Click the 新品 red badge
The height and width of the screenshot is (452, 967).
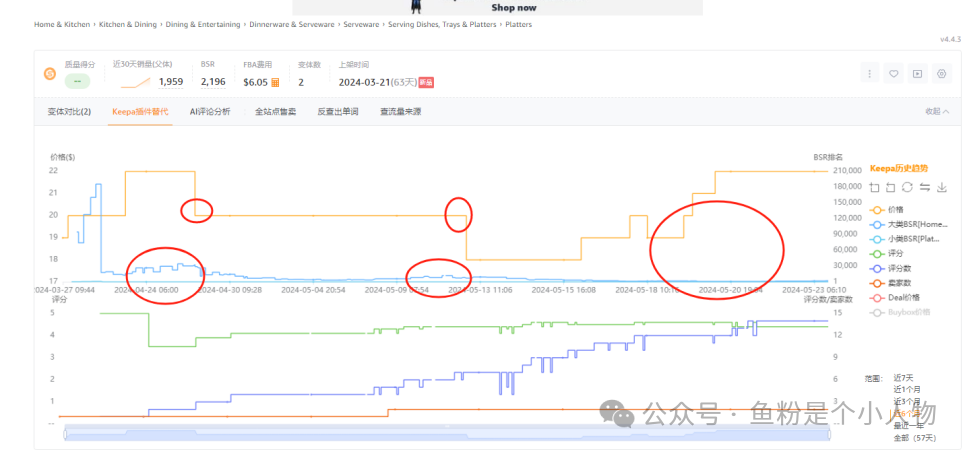(x=426, y=82)
